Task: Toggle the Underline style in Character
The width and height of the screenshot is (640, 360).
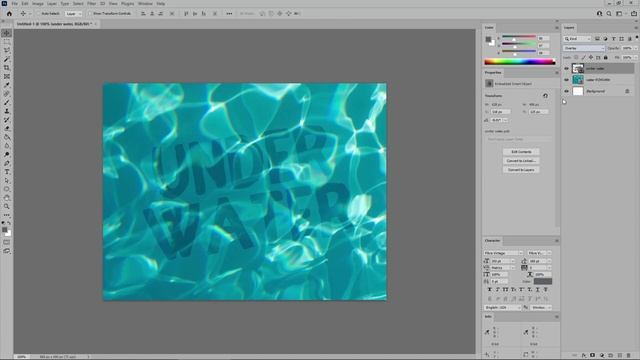Action: pos(538,289)
